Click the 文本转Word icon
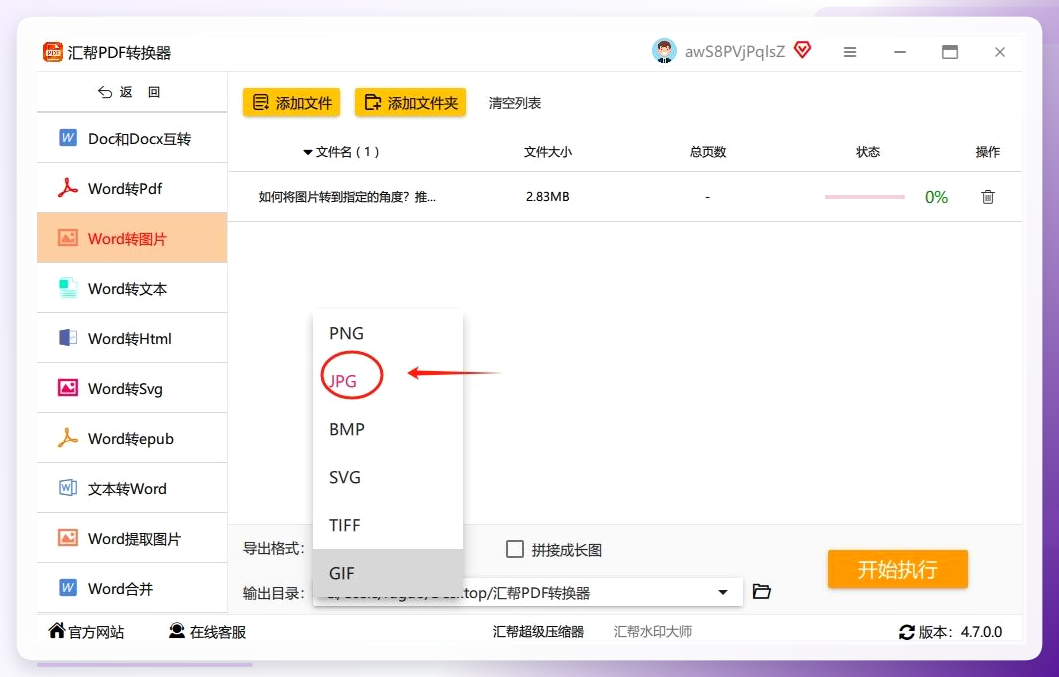1059x677 pixels. click(x=68, y=488)
